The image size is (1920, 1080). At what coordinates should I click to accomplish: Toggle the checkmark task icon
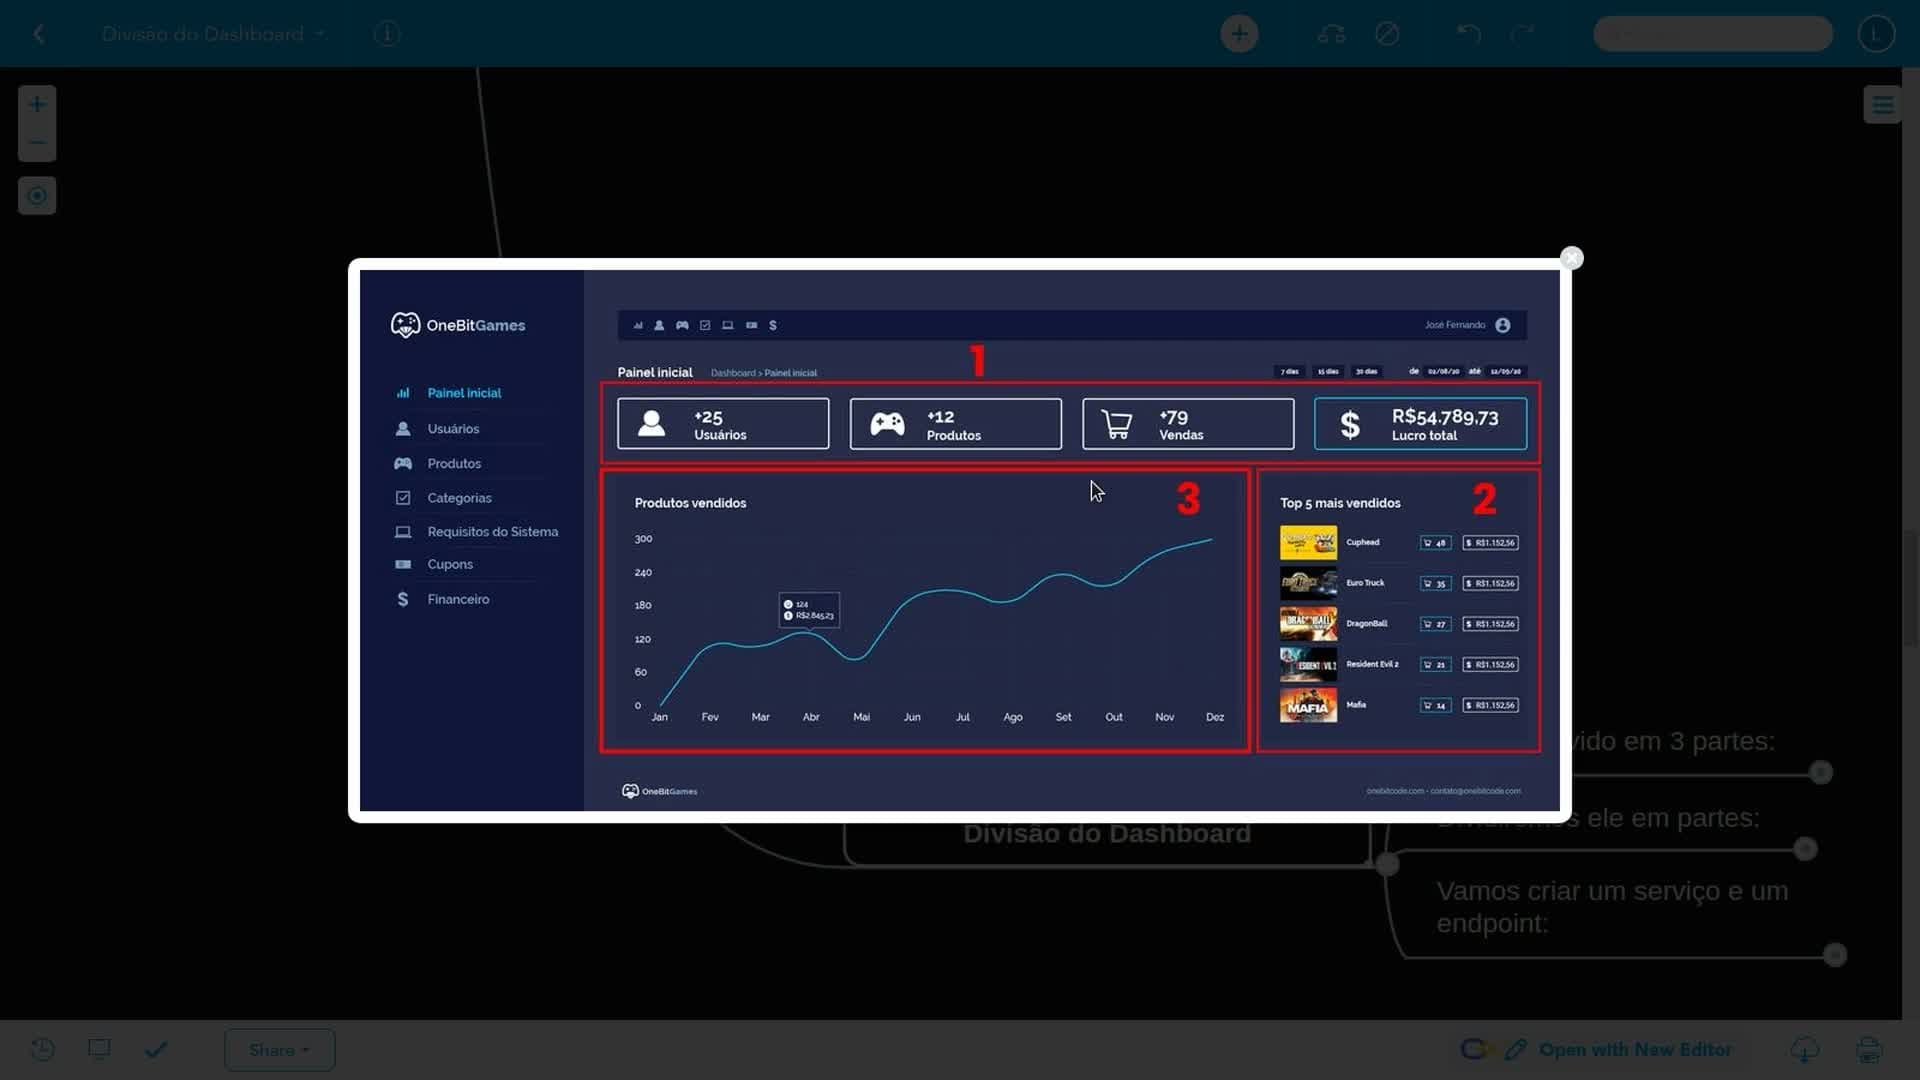point(156,1049)
